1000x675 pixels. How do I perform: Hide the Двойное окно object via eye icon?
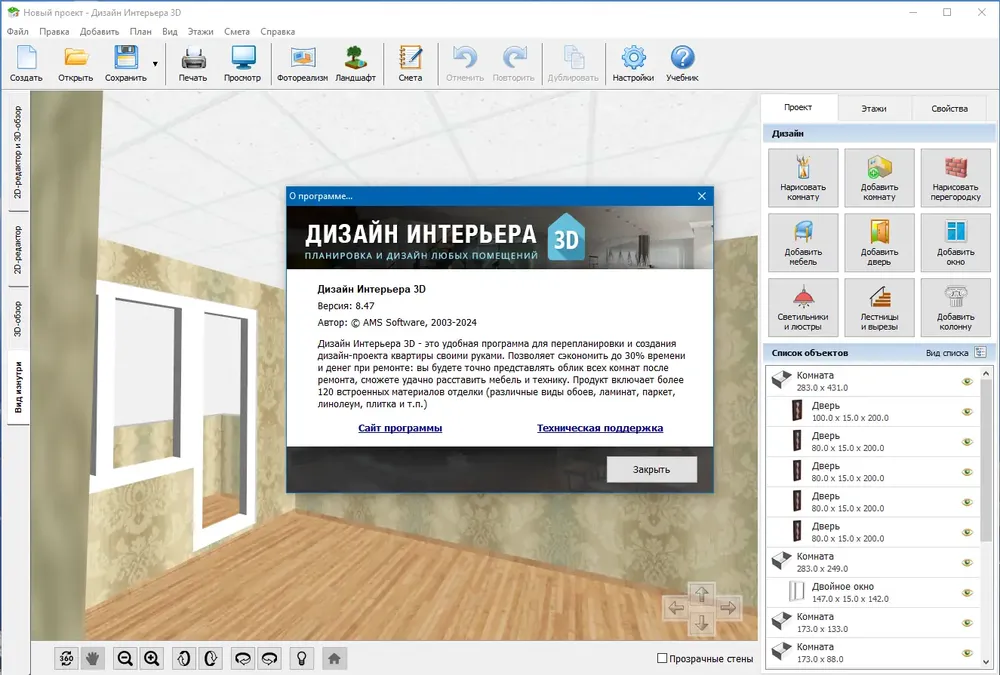967,593
